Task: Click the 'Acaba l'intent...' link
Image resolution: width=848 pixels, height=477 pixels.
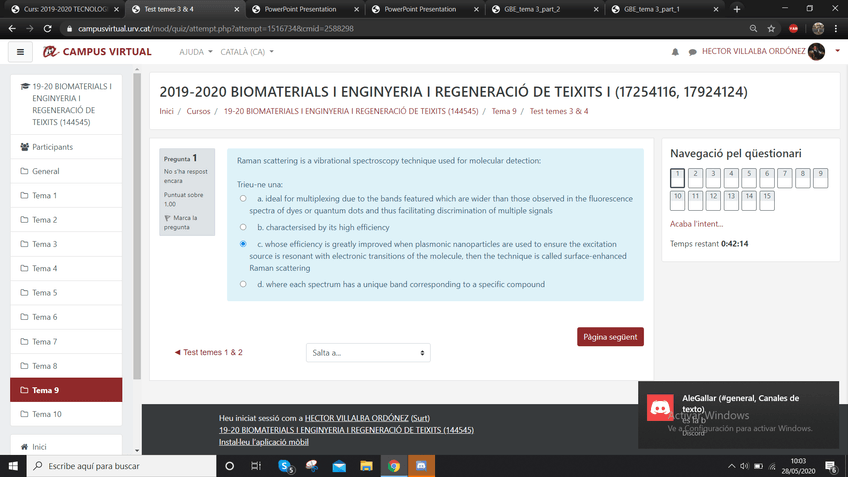Action: (x=696, y=224)
